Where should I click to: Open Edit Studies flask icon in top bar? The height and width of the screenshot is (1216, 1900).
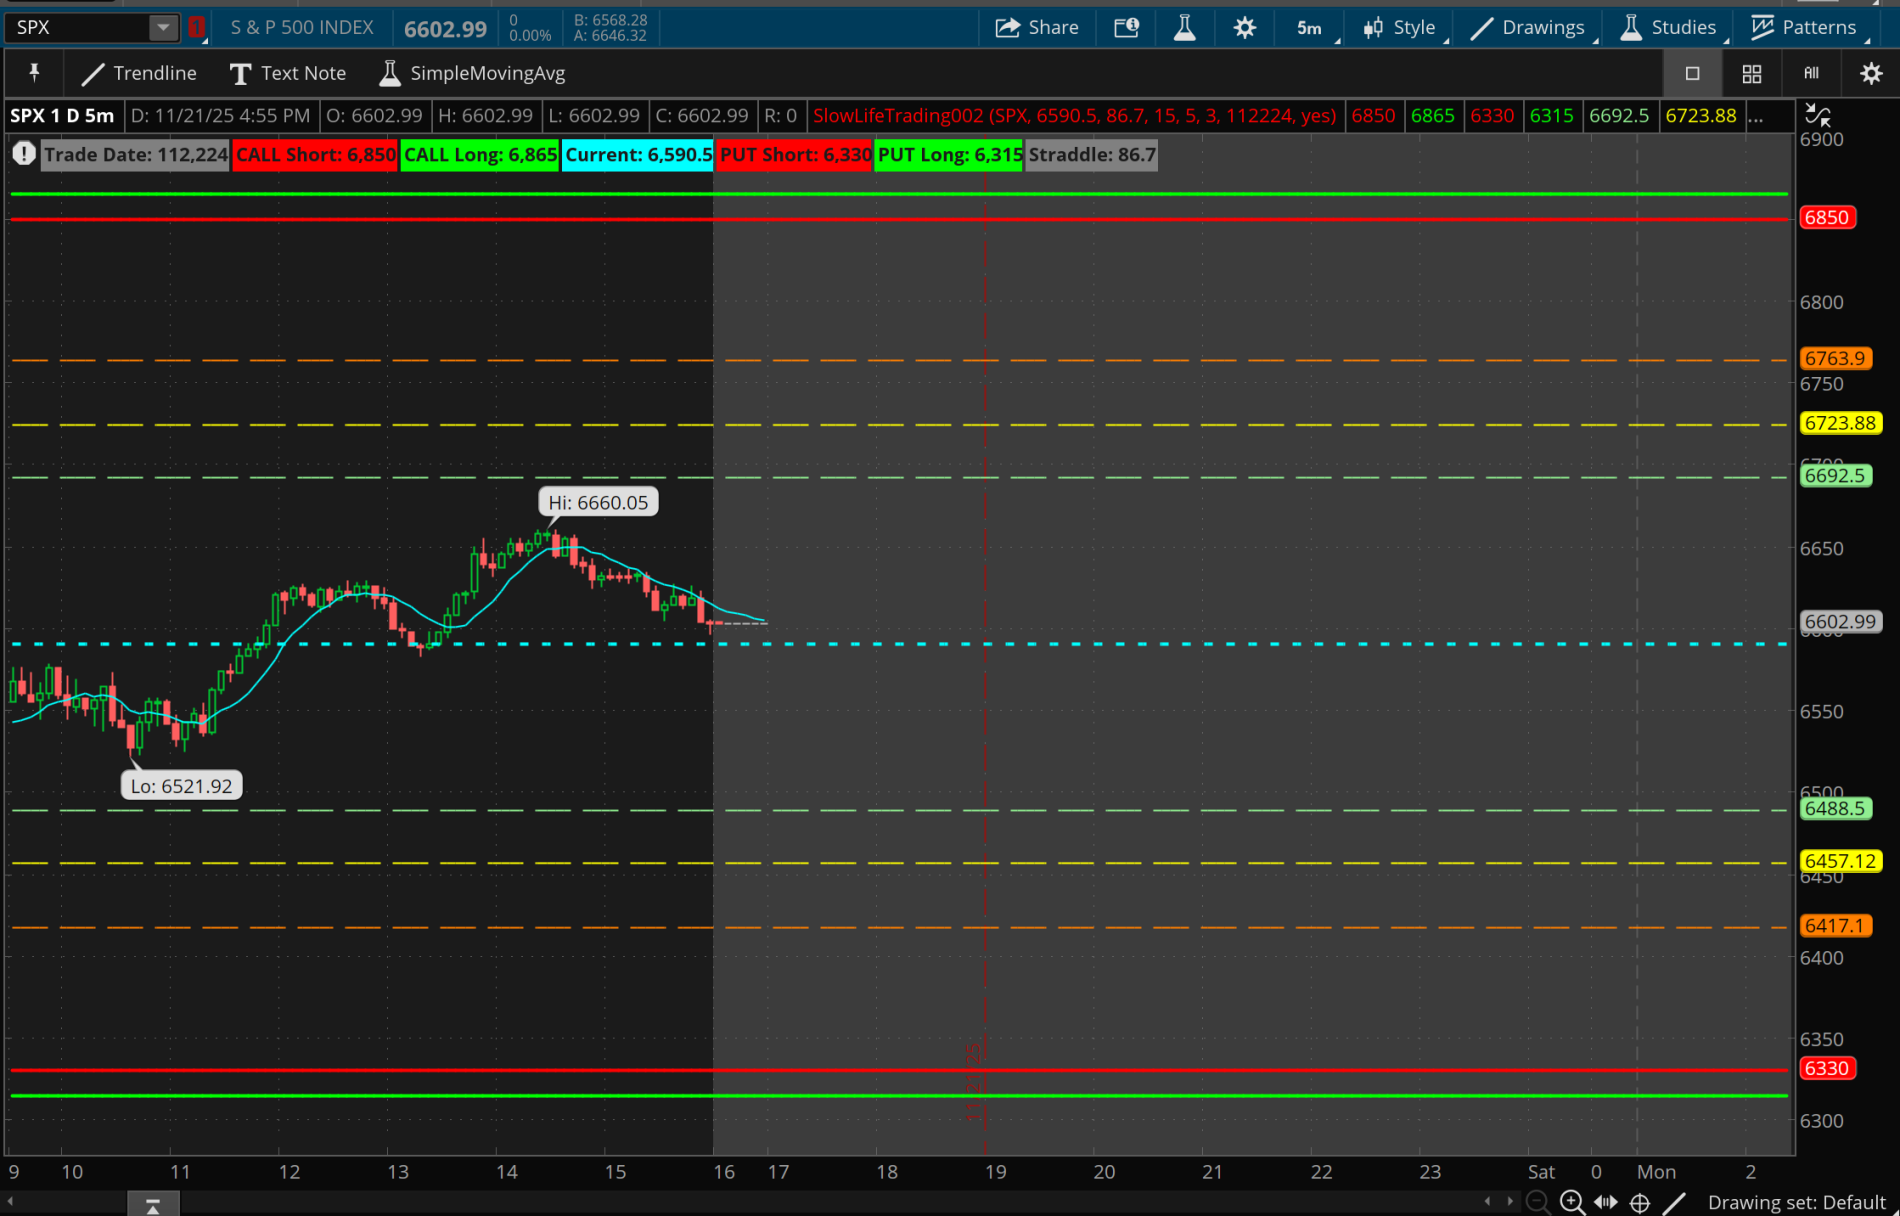pos(1184,27)
